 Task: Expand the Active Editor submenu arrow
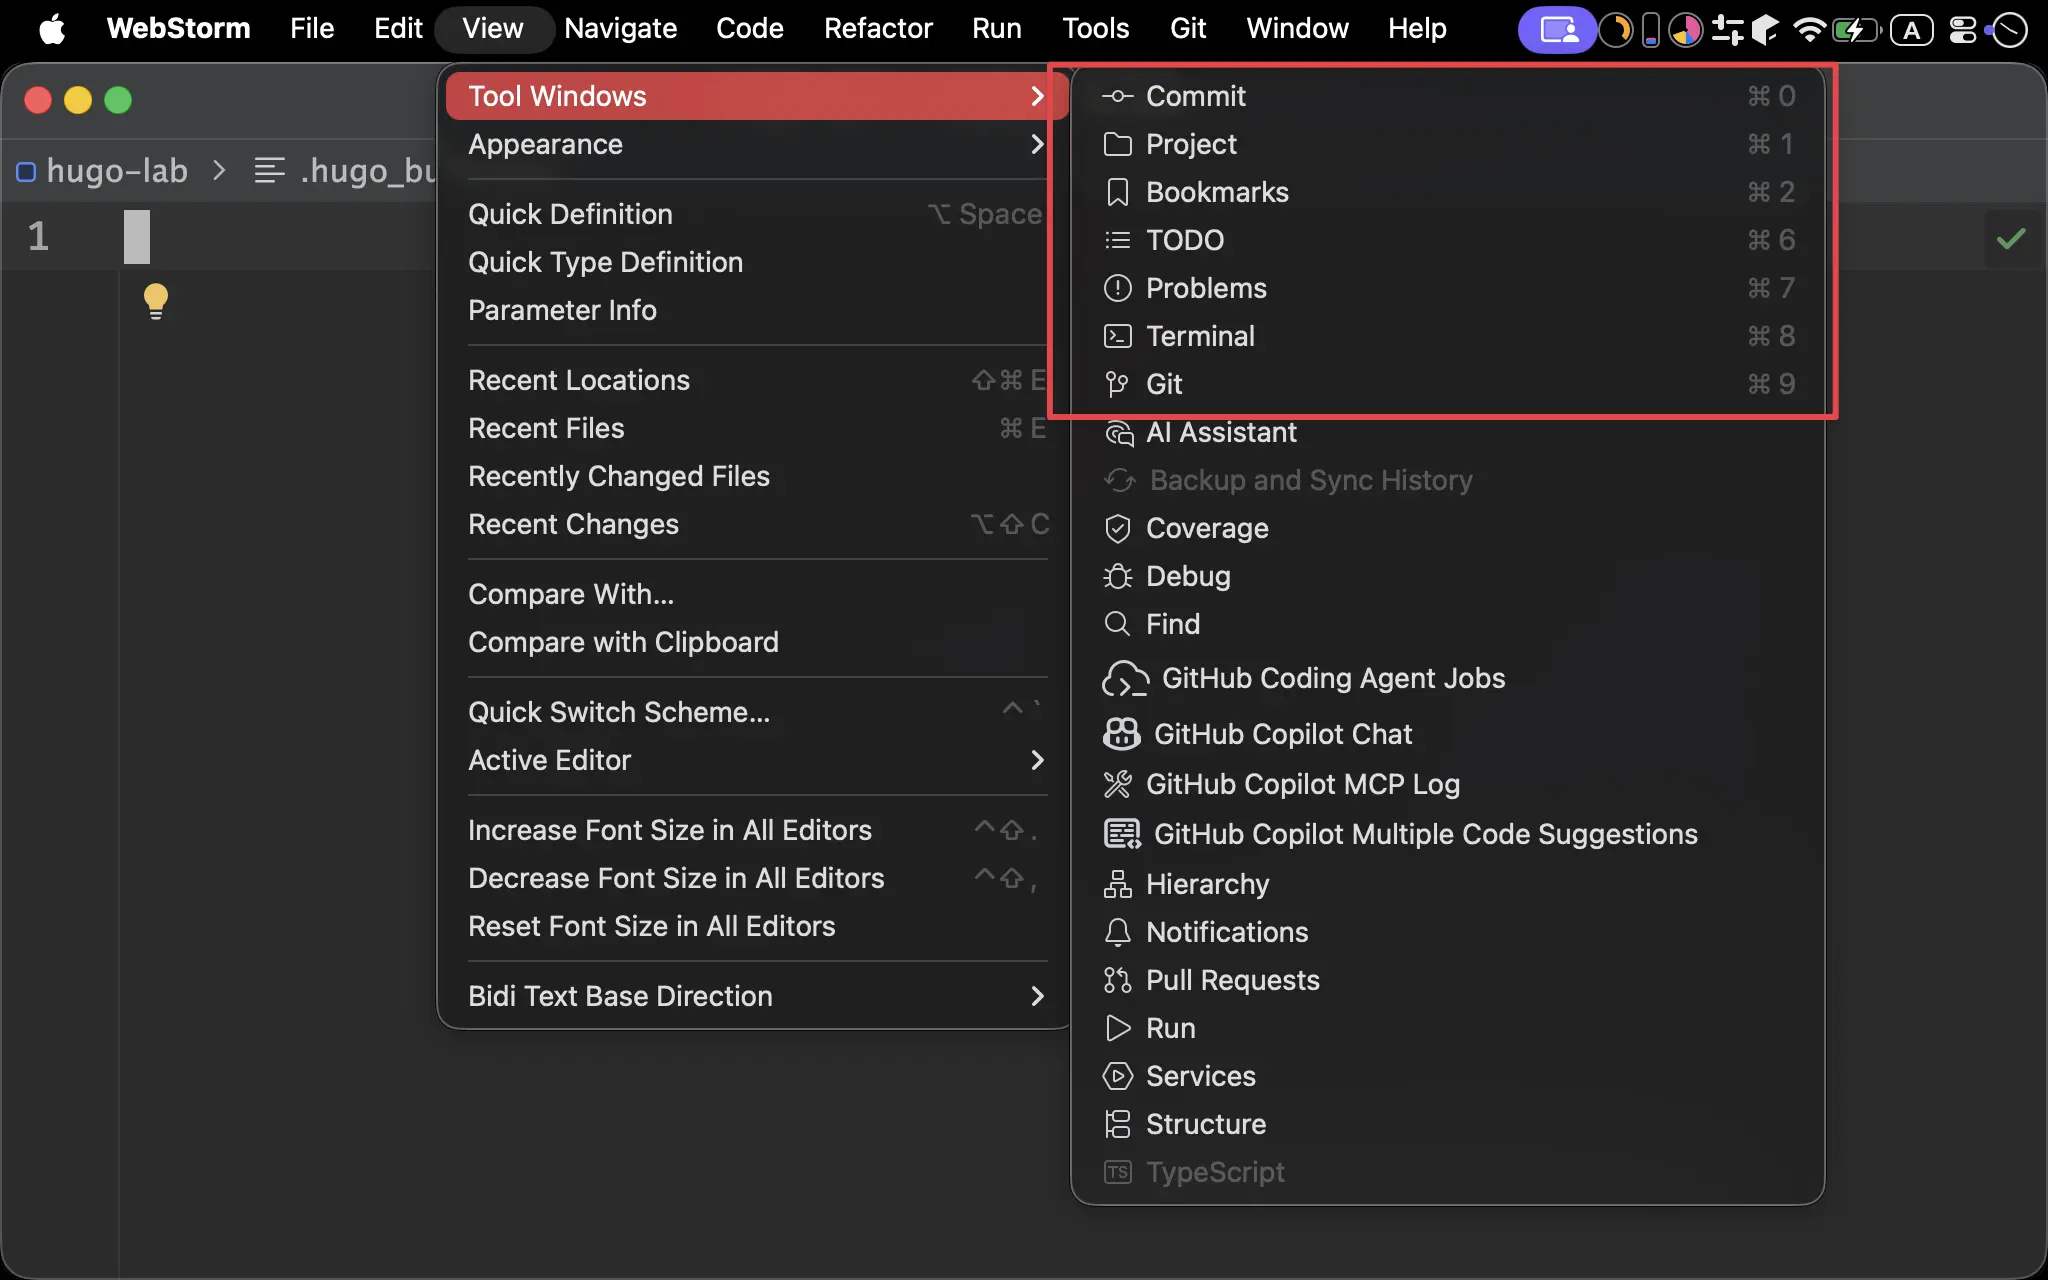tap(1037, 760)
